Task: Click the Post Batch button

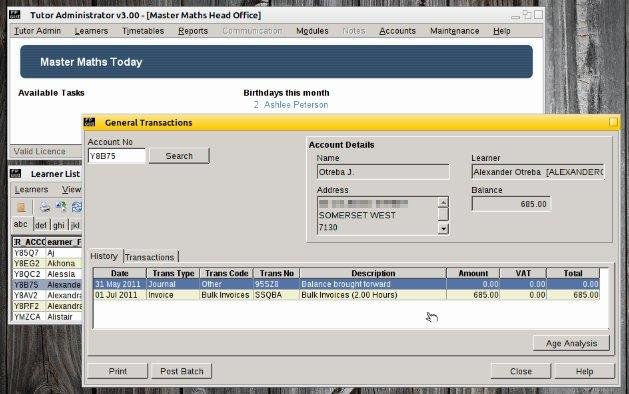Action: [x=181, y=371]
